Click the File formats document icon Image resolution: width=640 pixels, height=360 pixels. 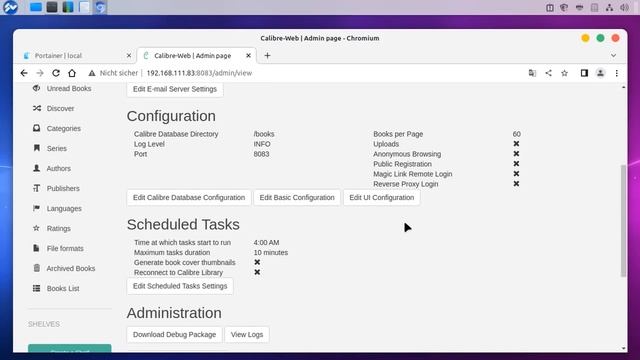click(x=37, y=248)
